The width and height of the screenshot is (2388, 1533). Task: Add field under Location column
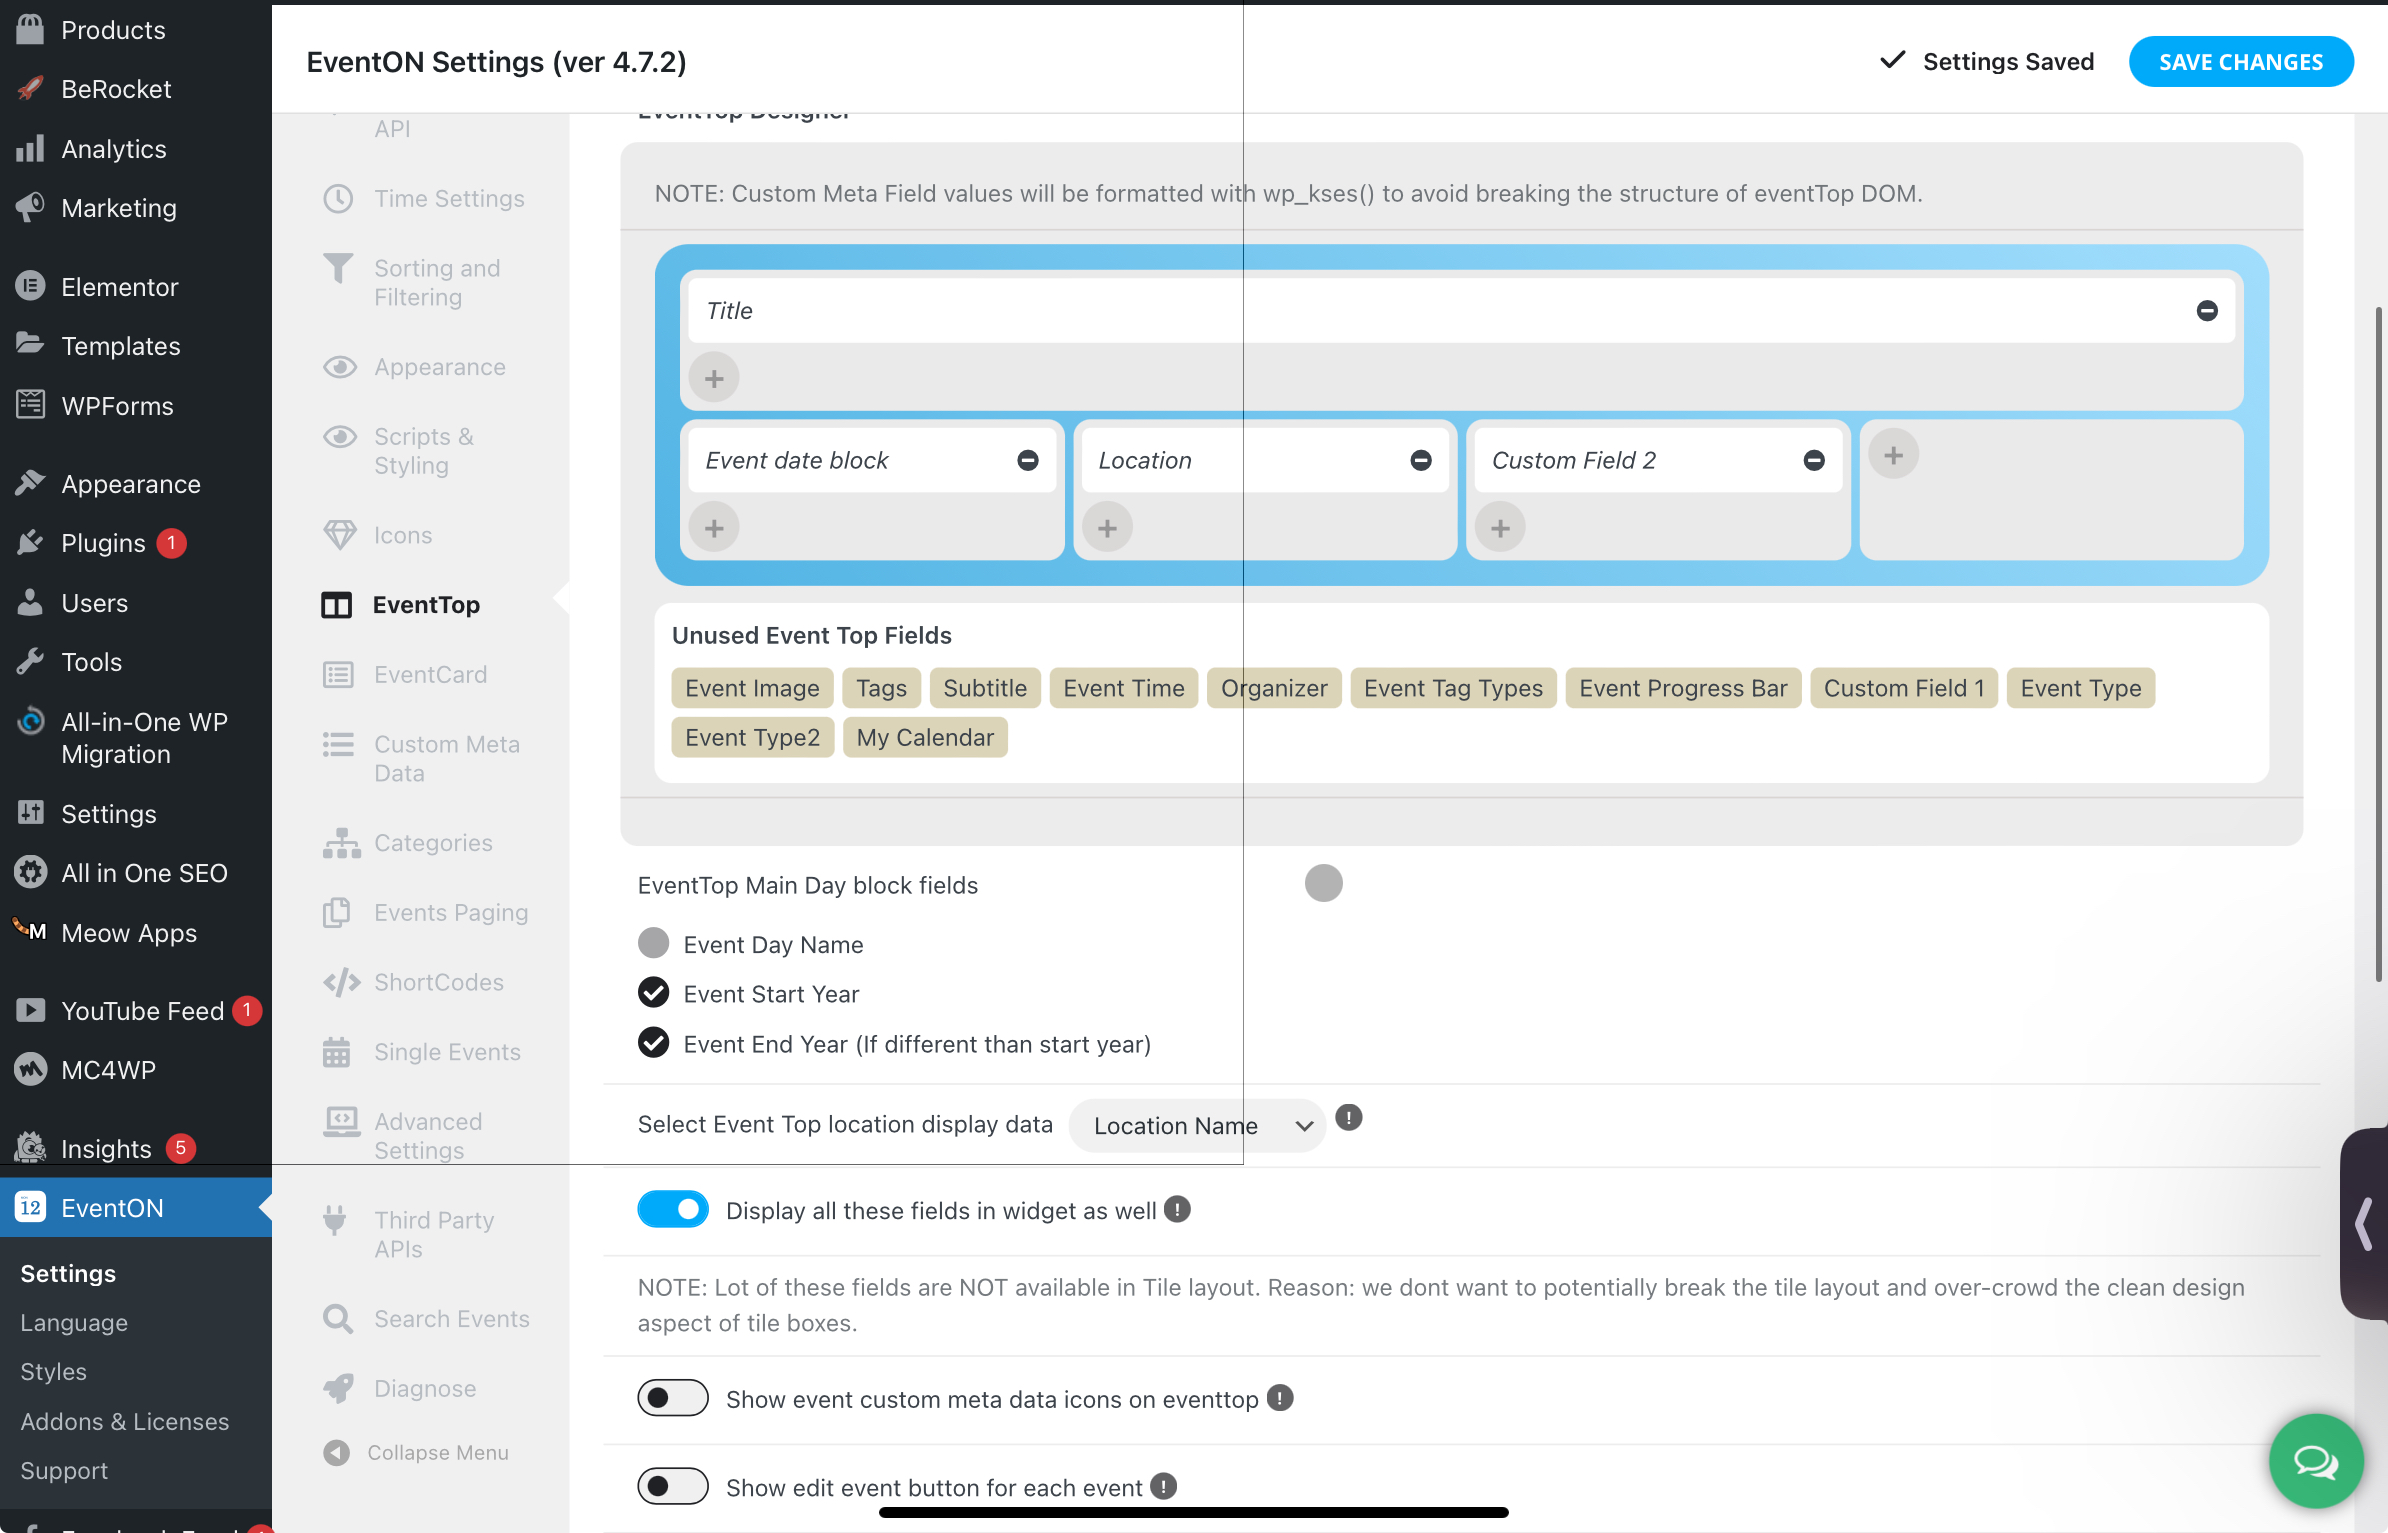[1107, 528]
